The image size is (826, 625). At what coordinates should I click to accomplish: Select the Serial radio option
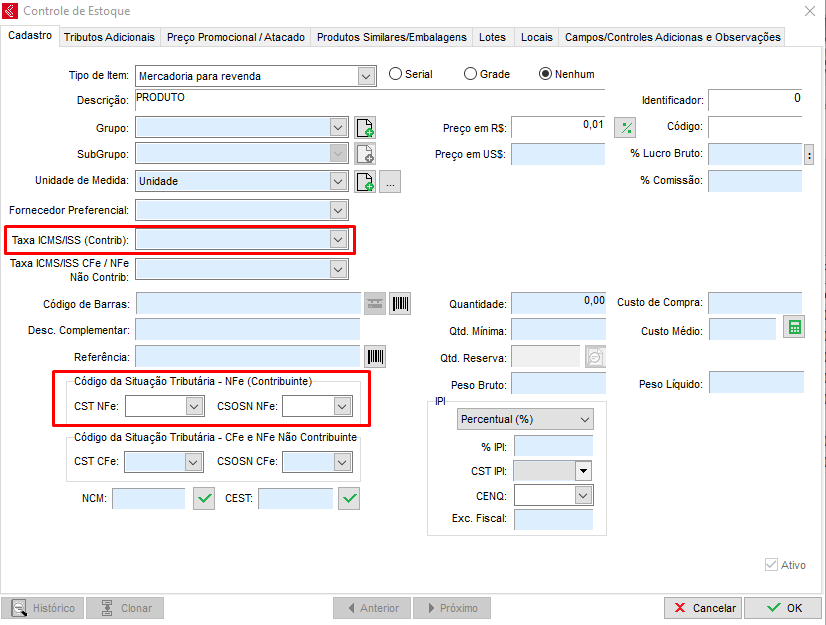[x=395, y=74]
